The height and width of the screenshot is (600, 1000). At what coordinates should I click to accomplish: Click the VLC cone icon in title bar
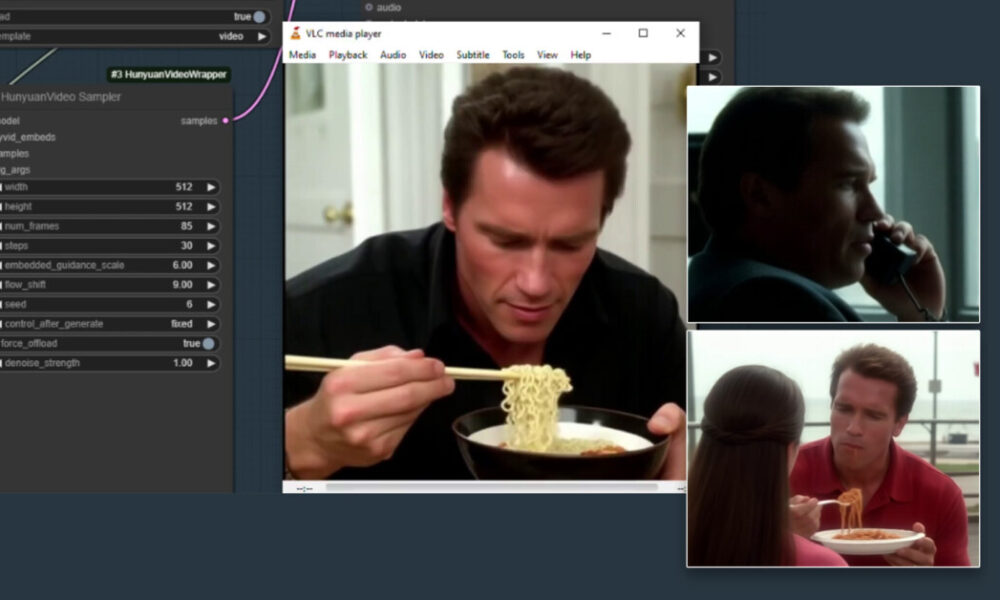pyautogui.click(x=296, y=33)
